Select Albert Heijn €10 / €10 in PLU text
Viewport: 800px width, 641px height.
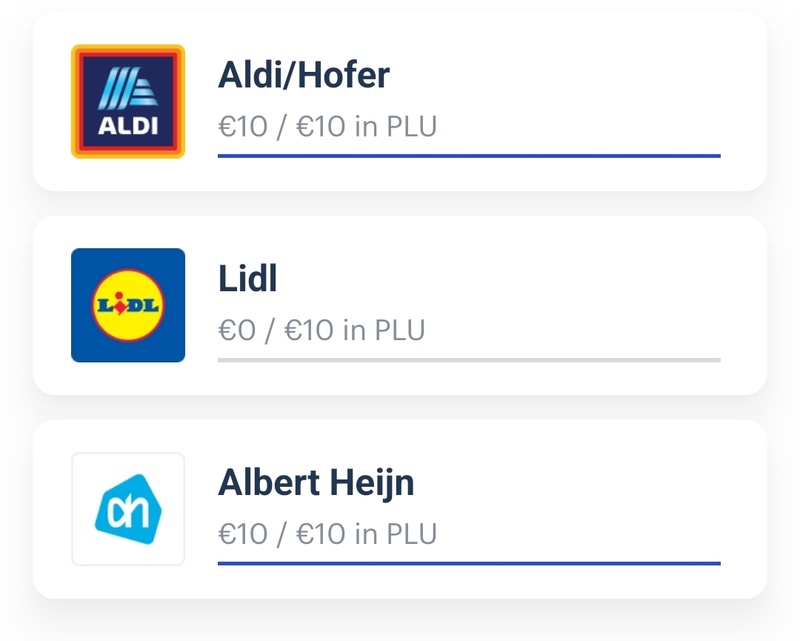click(327, 534)
